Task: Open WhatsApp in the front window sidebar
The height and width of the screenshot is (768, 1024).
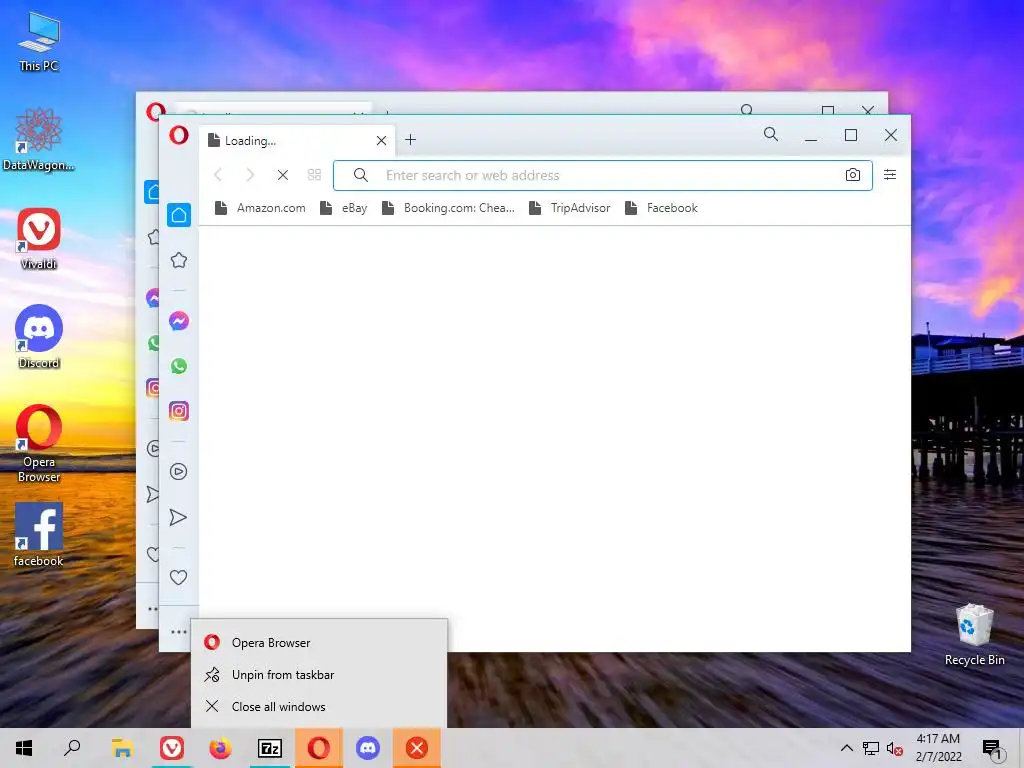Action: [x=178, y=366]
